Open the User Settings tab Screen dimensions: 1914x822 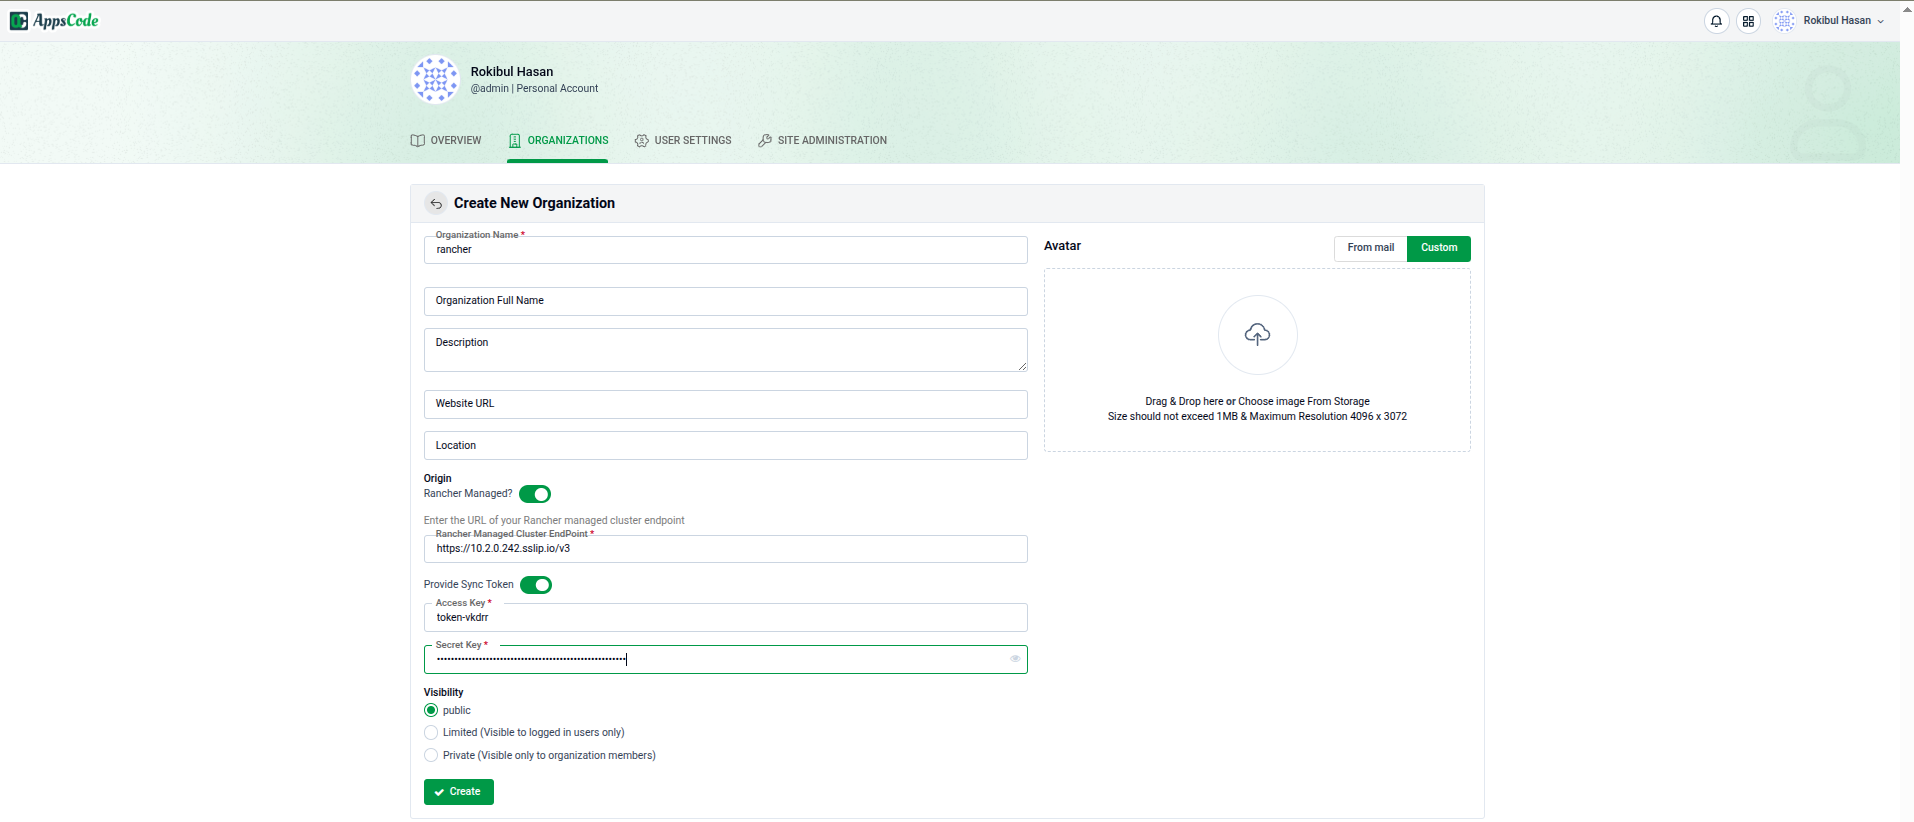(x=683, y=141)
